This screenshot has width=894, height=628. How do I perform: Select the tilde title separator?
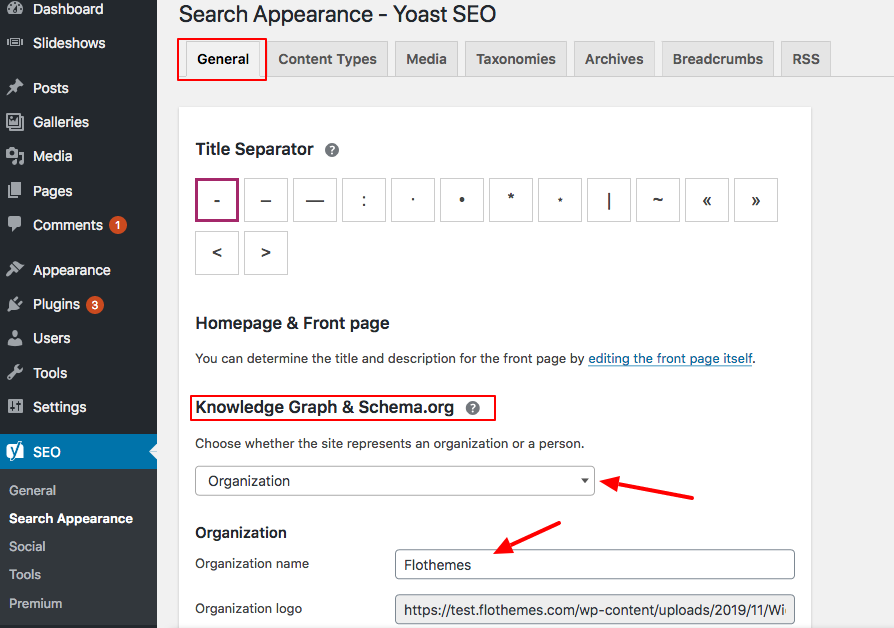pyautogui.click(x=658, y=200)
